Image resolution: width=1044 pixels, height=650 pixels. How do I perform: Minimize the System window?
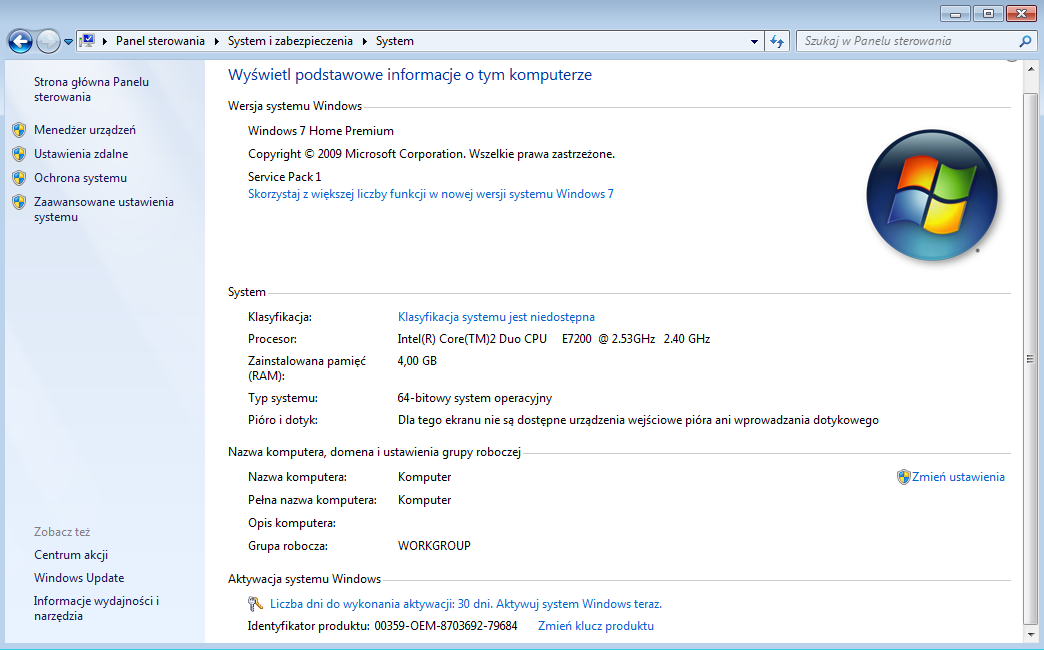tap(955, 13)
